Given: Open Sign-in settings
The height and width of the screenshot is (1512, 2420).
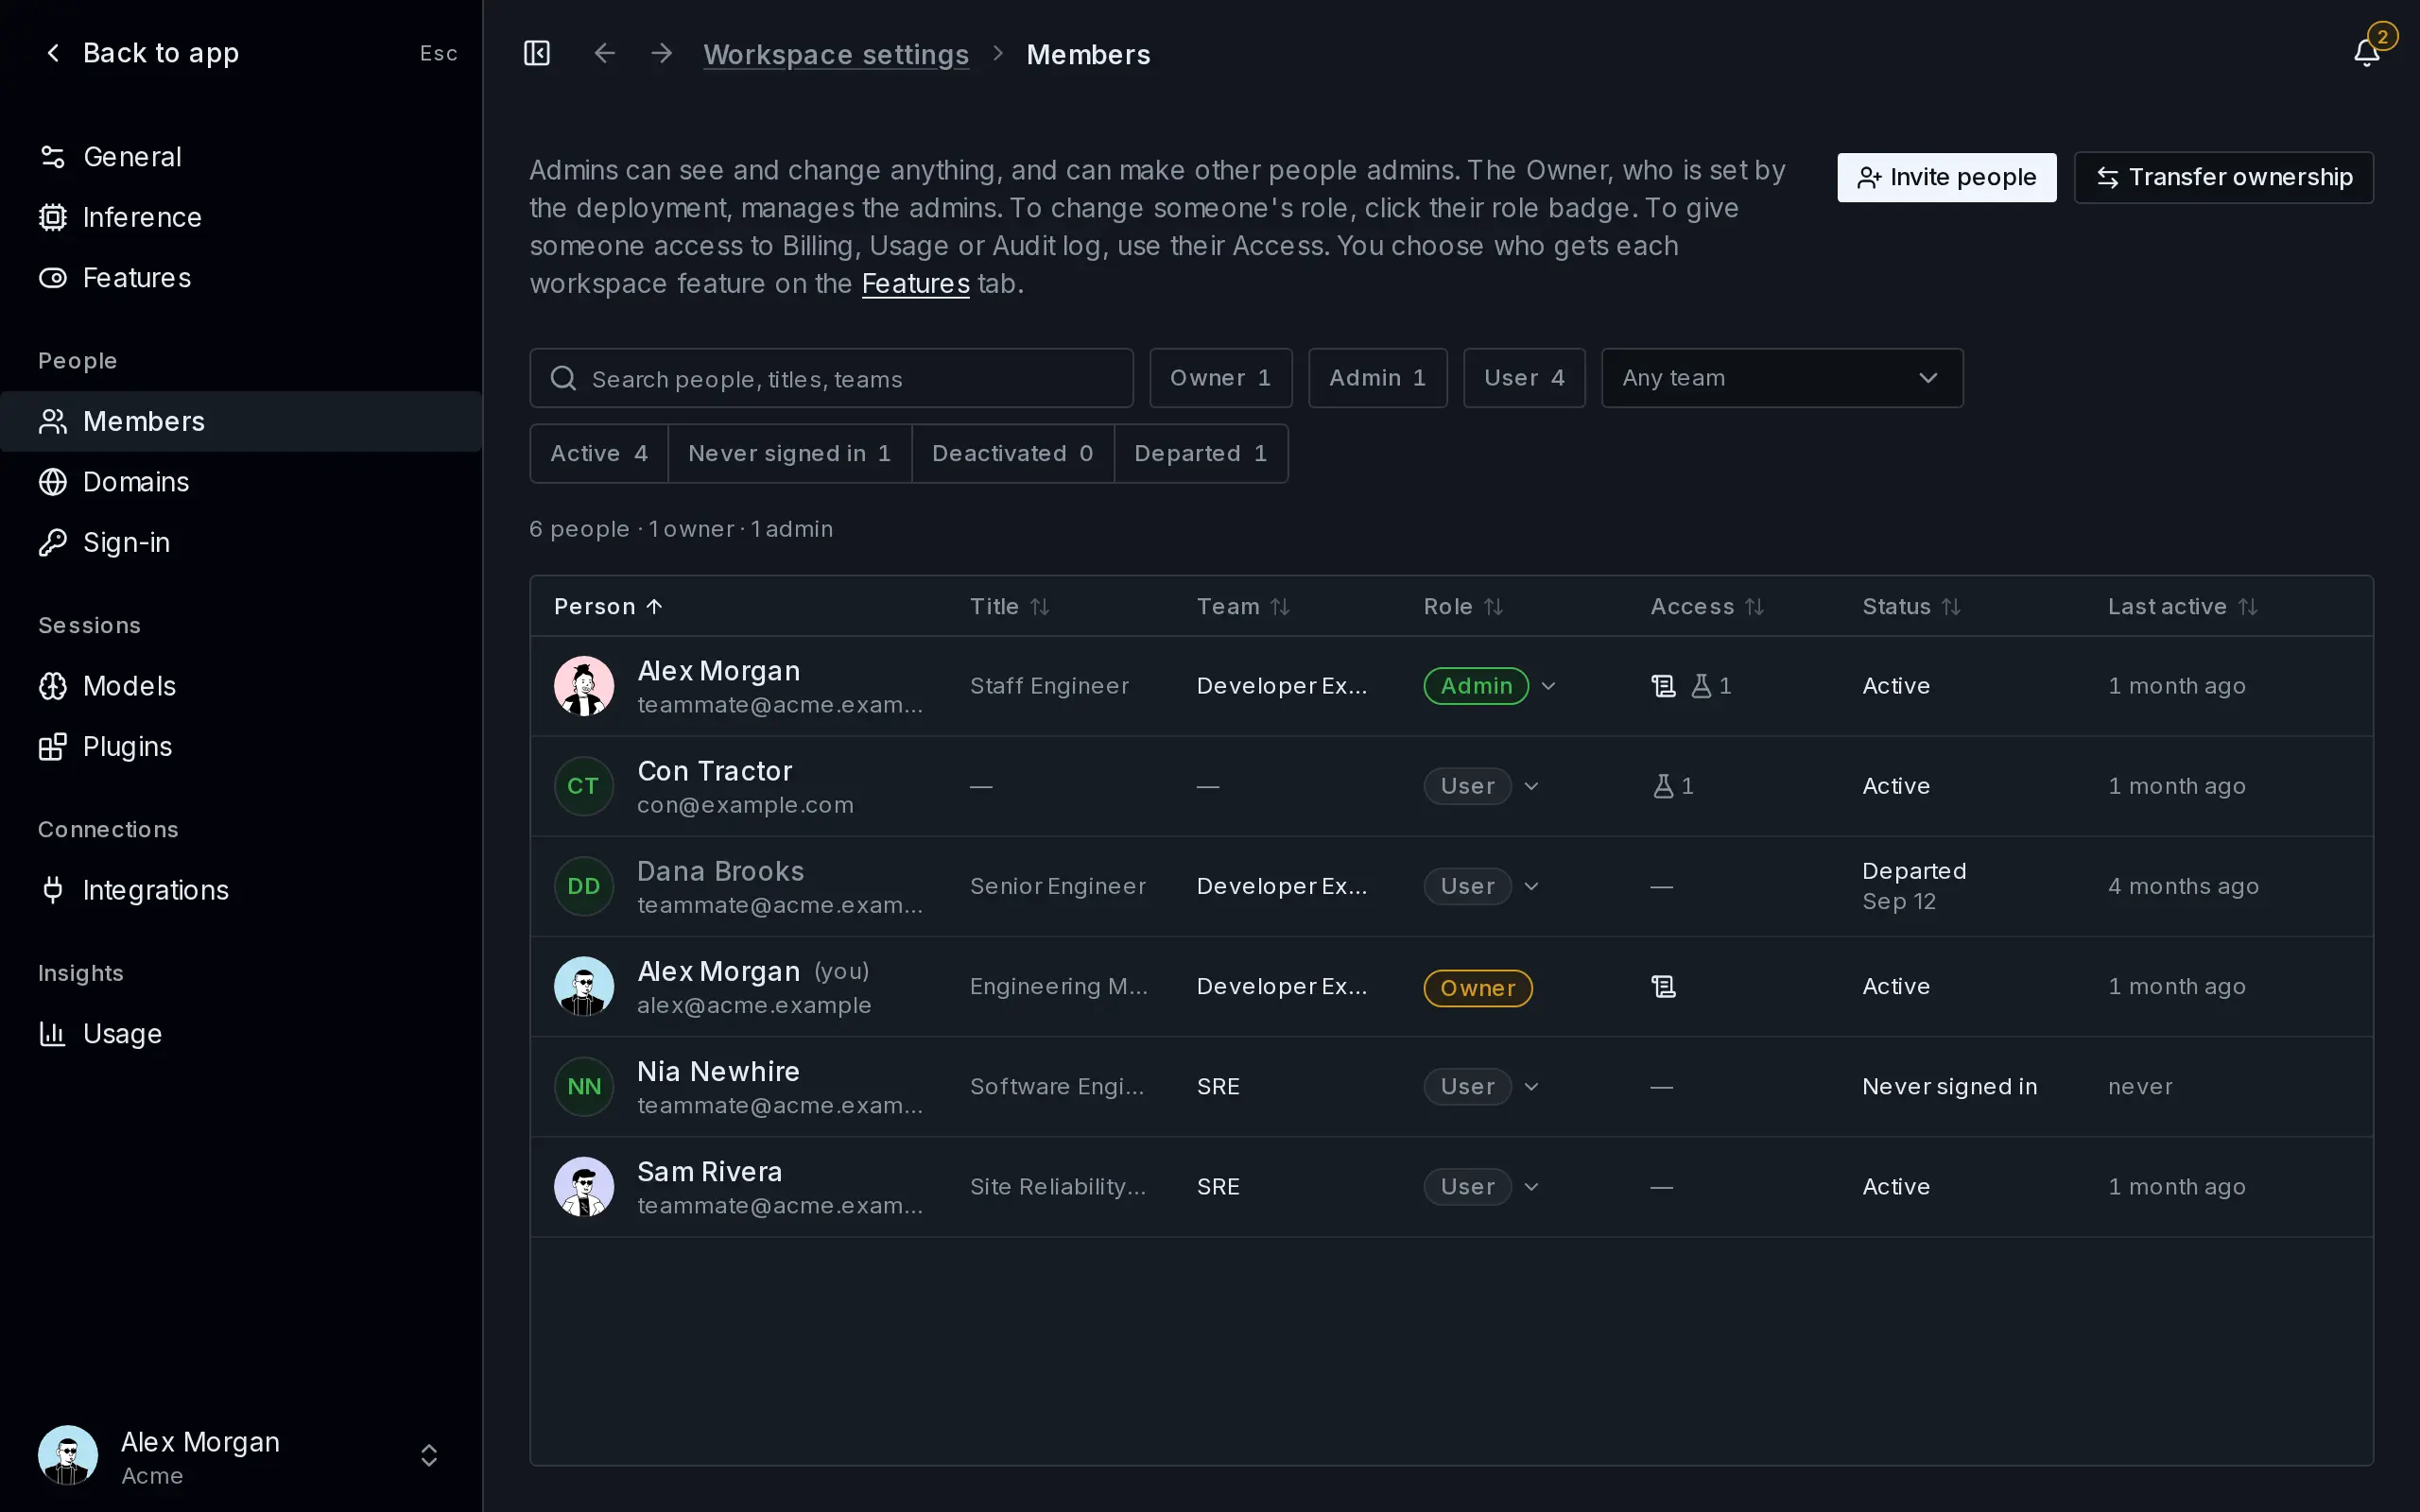Looking at the screenshot, I should pyautogui.click(x=241, y=542).
